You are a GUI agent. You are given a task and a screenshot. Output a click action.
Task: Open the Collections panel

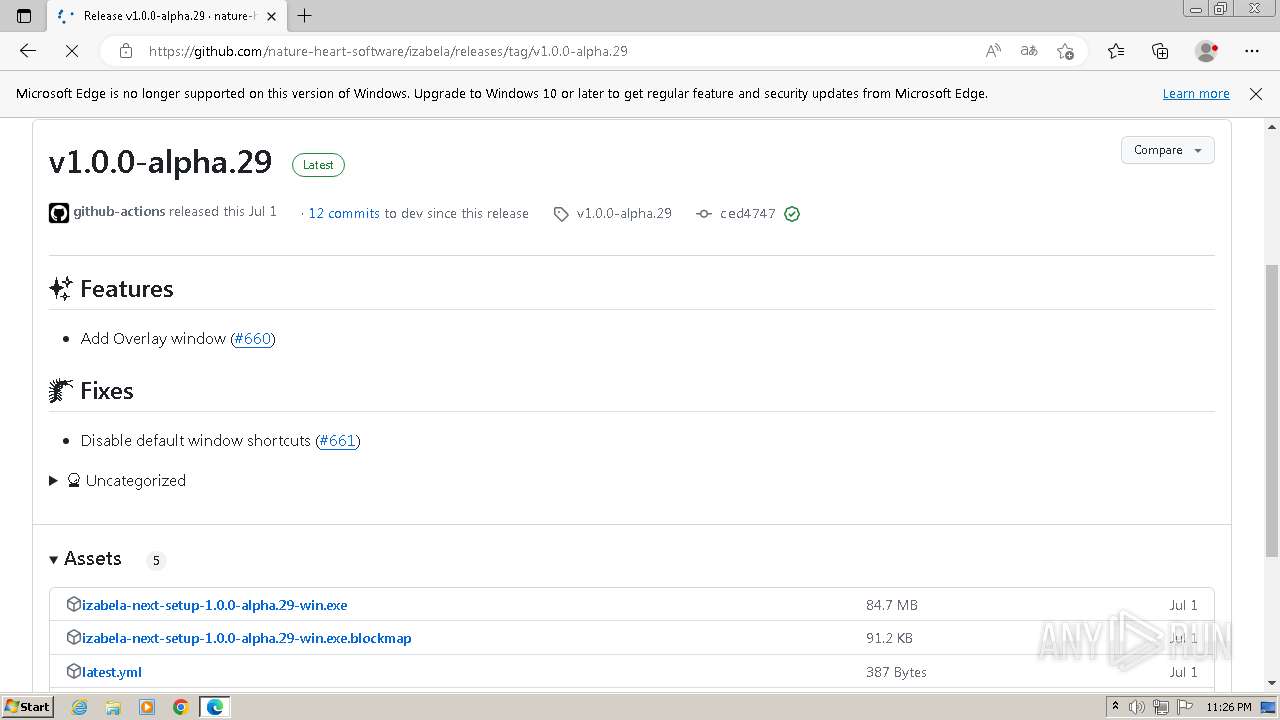coord(1160,51)
